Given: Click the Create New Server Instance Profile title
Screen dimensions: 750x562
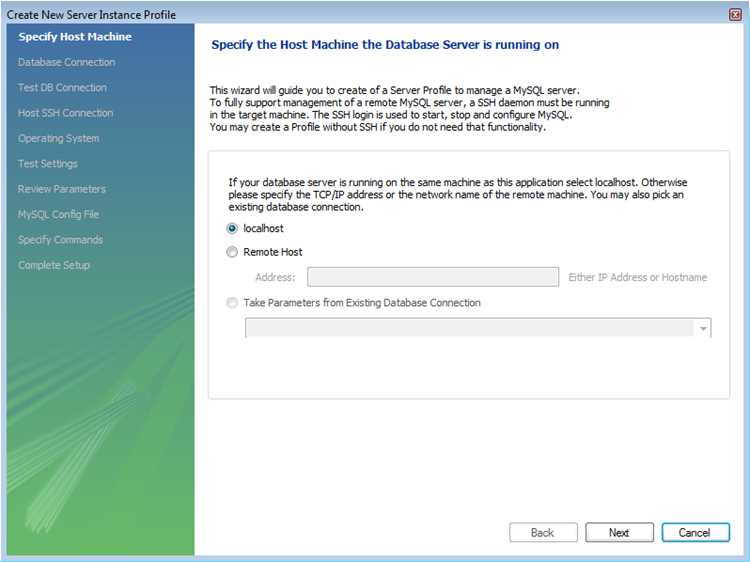Looking at the screenshot, I should point(91,15).
